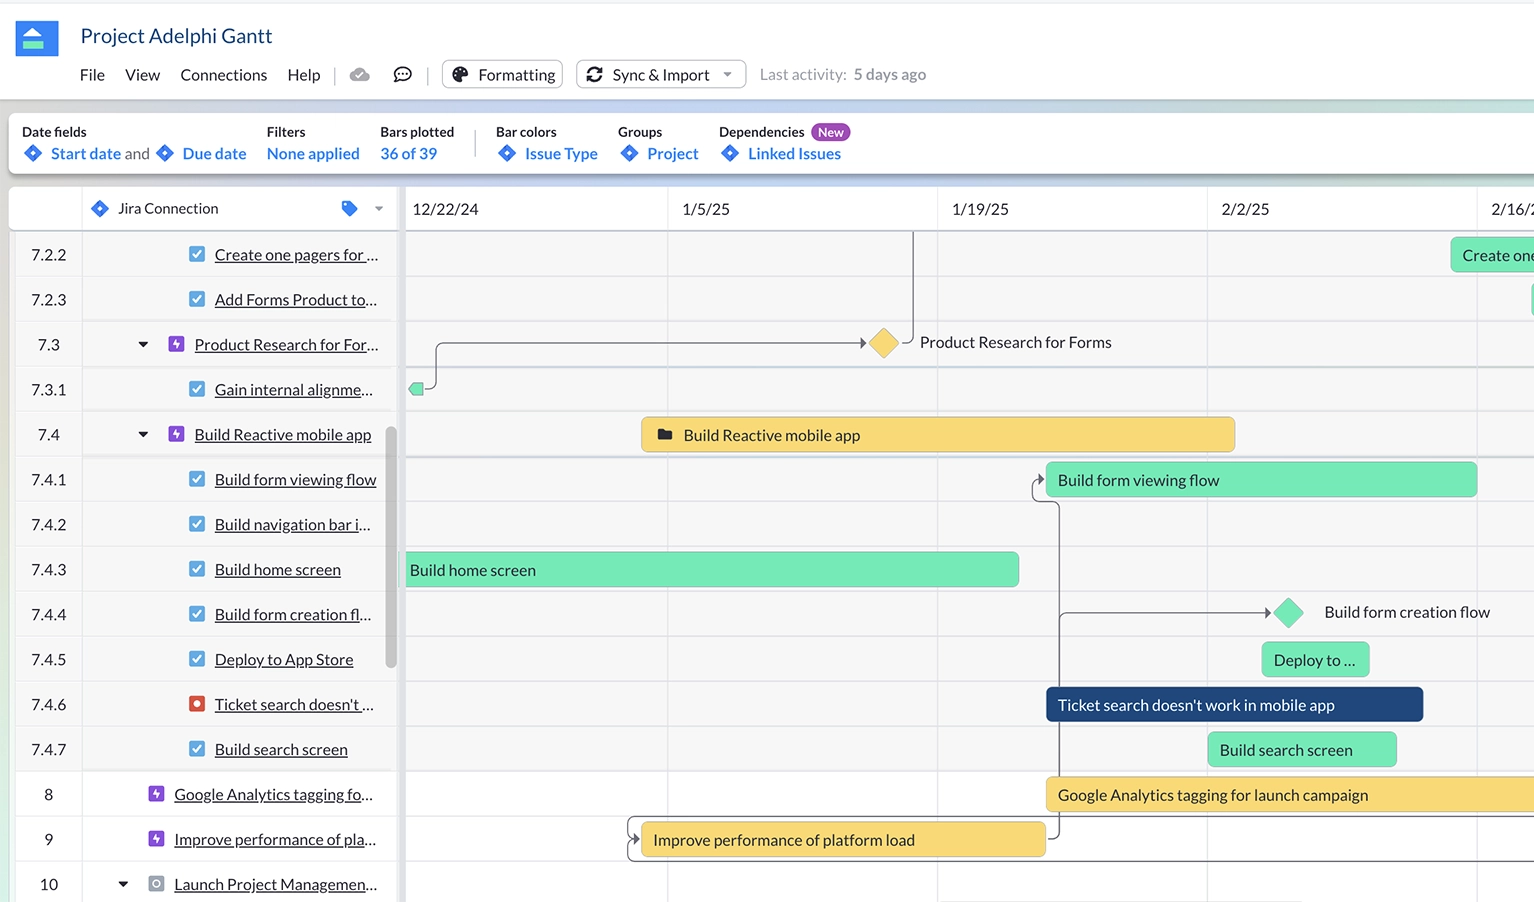
Task: Click the cloud sync status icon
Action: click(360, 75)
